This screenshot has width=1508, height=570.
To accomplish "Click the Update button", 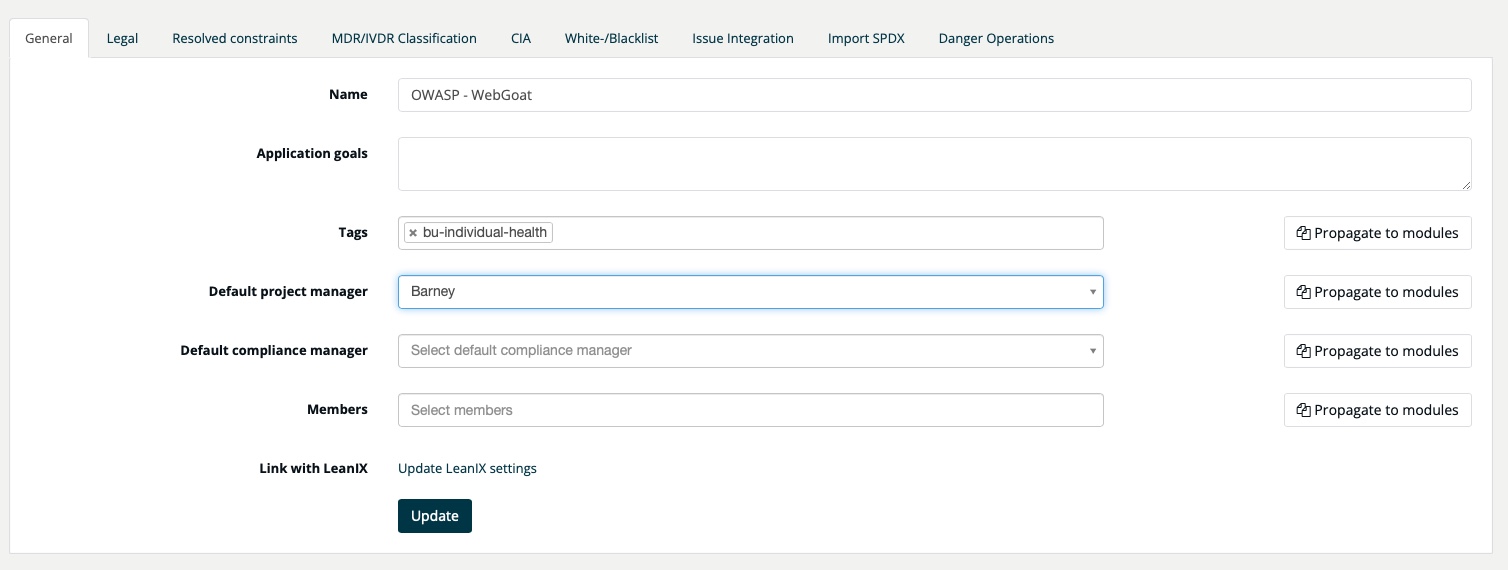I will pos(435,516).
